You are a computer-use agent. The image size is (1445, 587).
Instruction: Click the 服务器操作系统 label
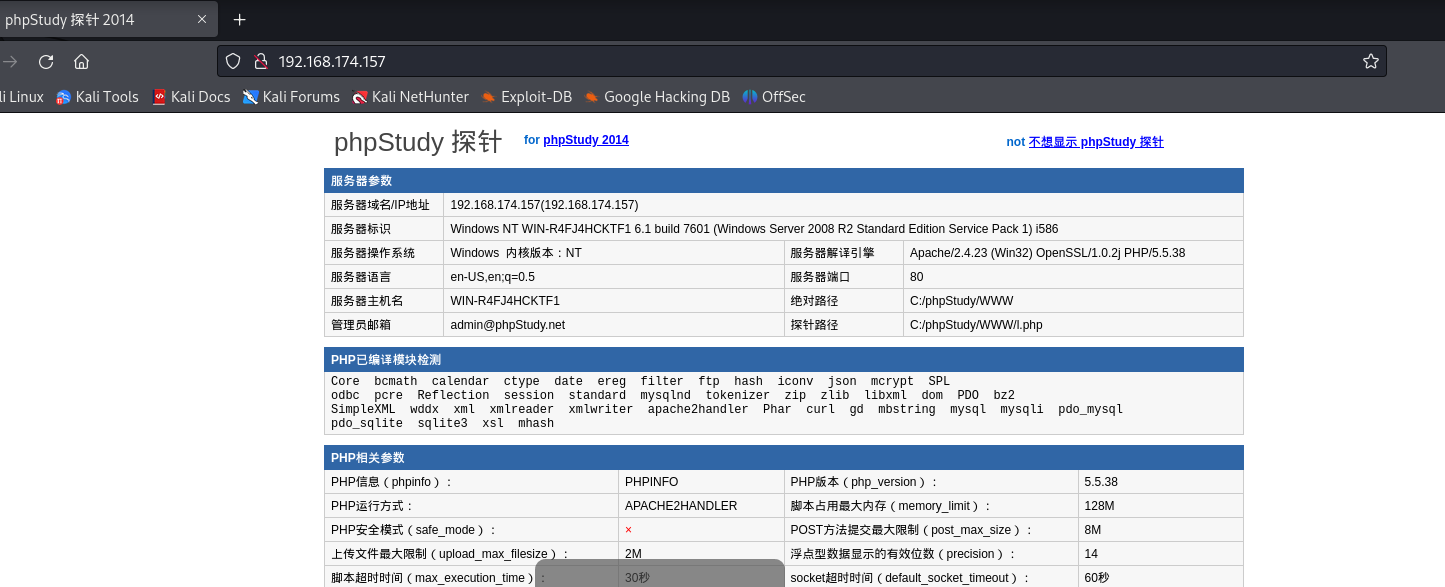click(x=373, y=253)
